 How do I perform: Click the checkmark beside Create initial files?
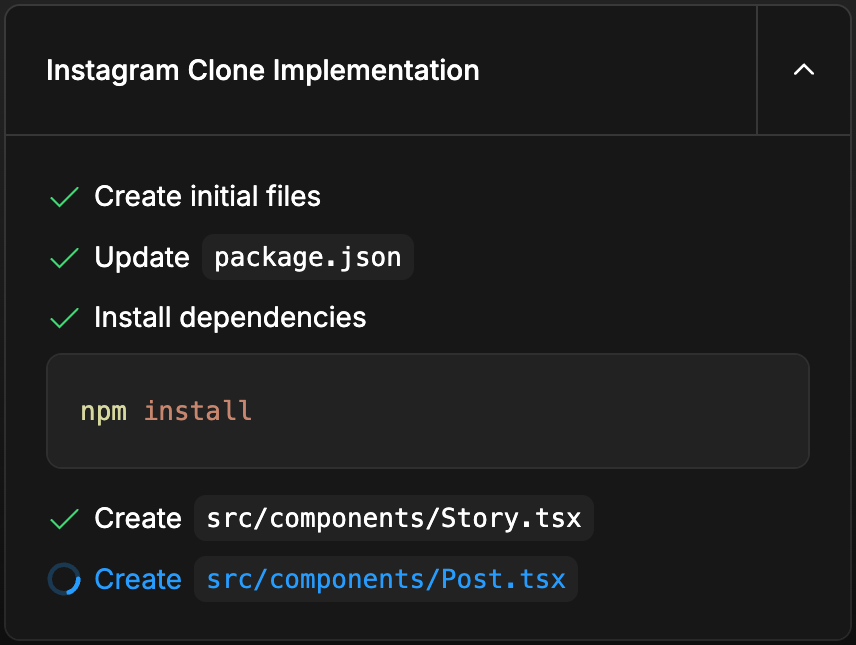[x=64, y=197]
